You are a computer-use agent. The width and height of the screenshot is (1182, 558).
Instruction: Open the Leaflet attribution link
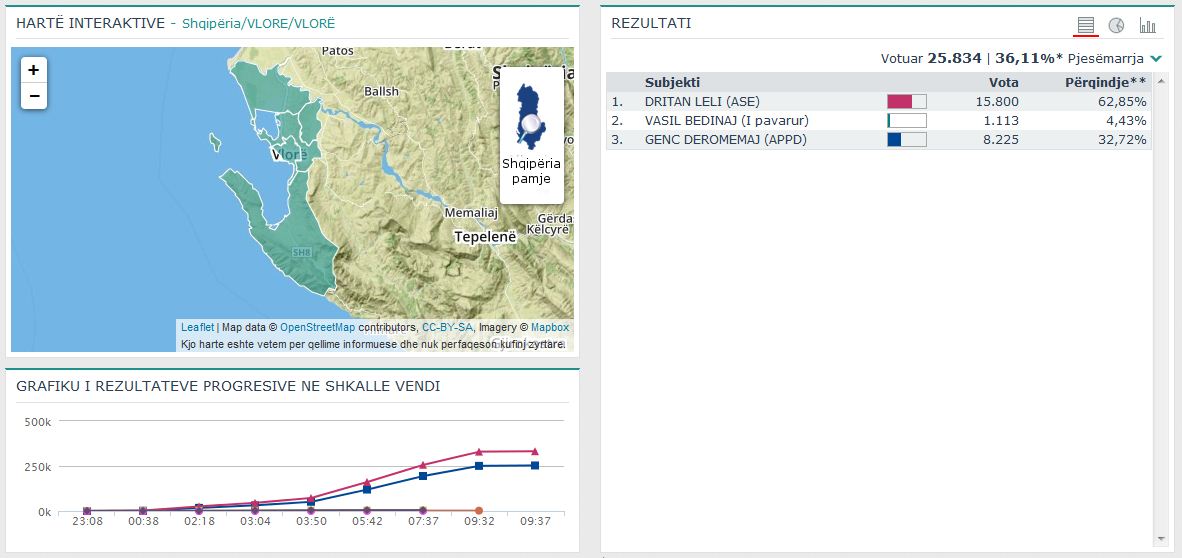point(197,327)
